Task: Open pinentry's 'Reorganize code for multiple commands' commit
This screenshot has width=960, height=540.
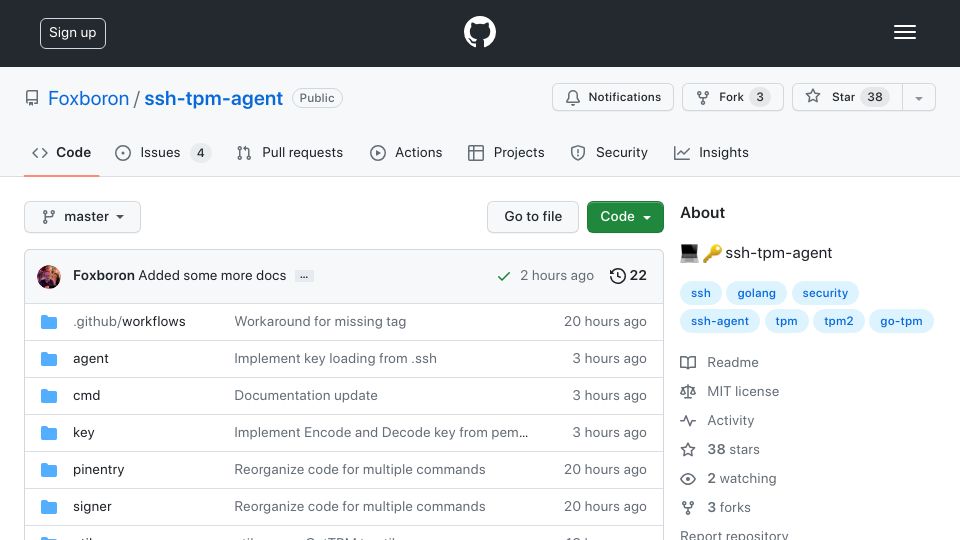Action: coord(360,470)
